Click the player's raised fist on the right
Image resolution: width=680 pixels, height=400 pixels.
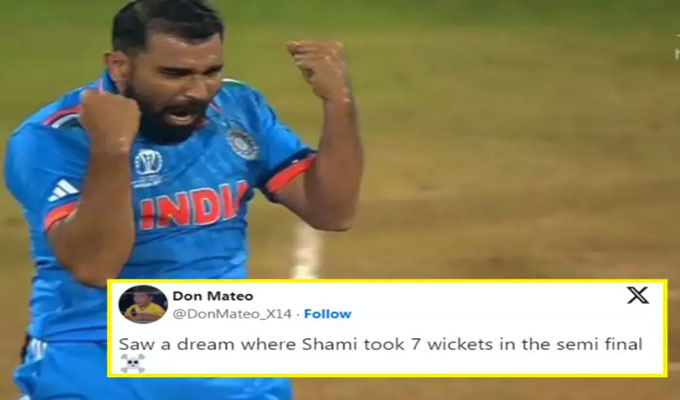point(319,68)
